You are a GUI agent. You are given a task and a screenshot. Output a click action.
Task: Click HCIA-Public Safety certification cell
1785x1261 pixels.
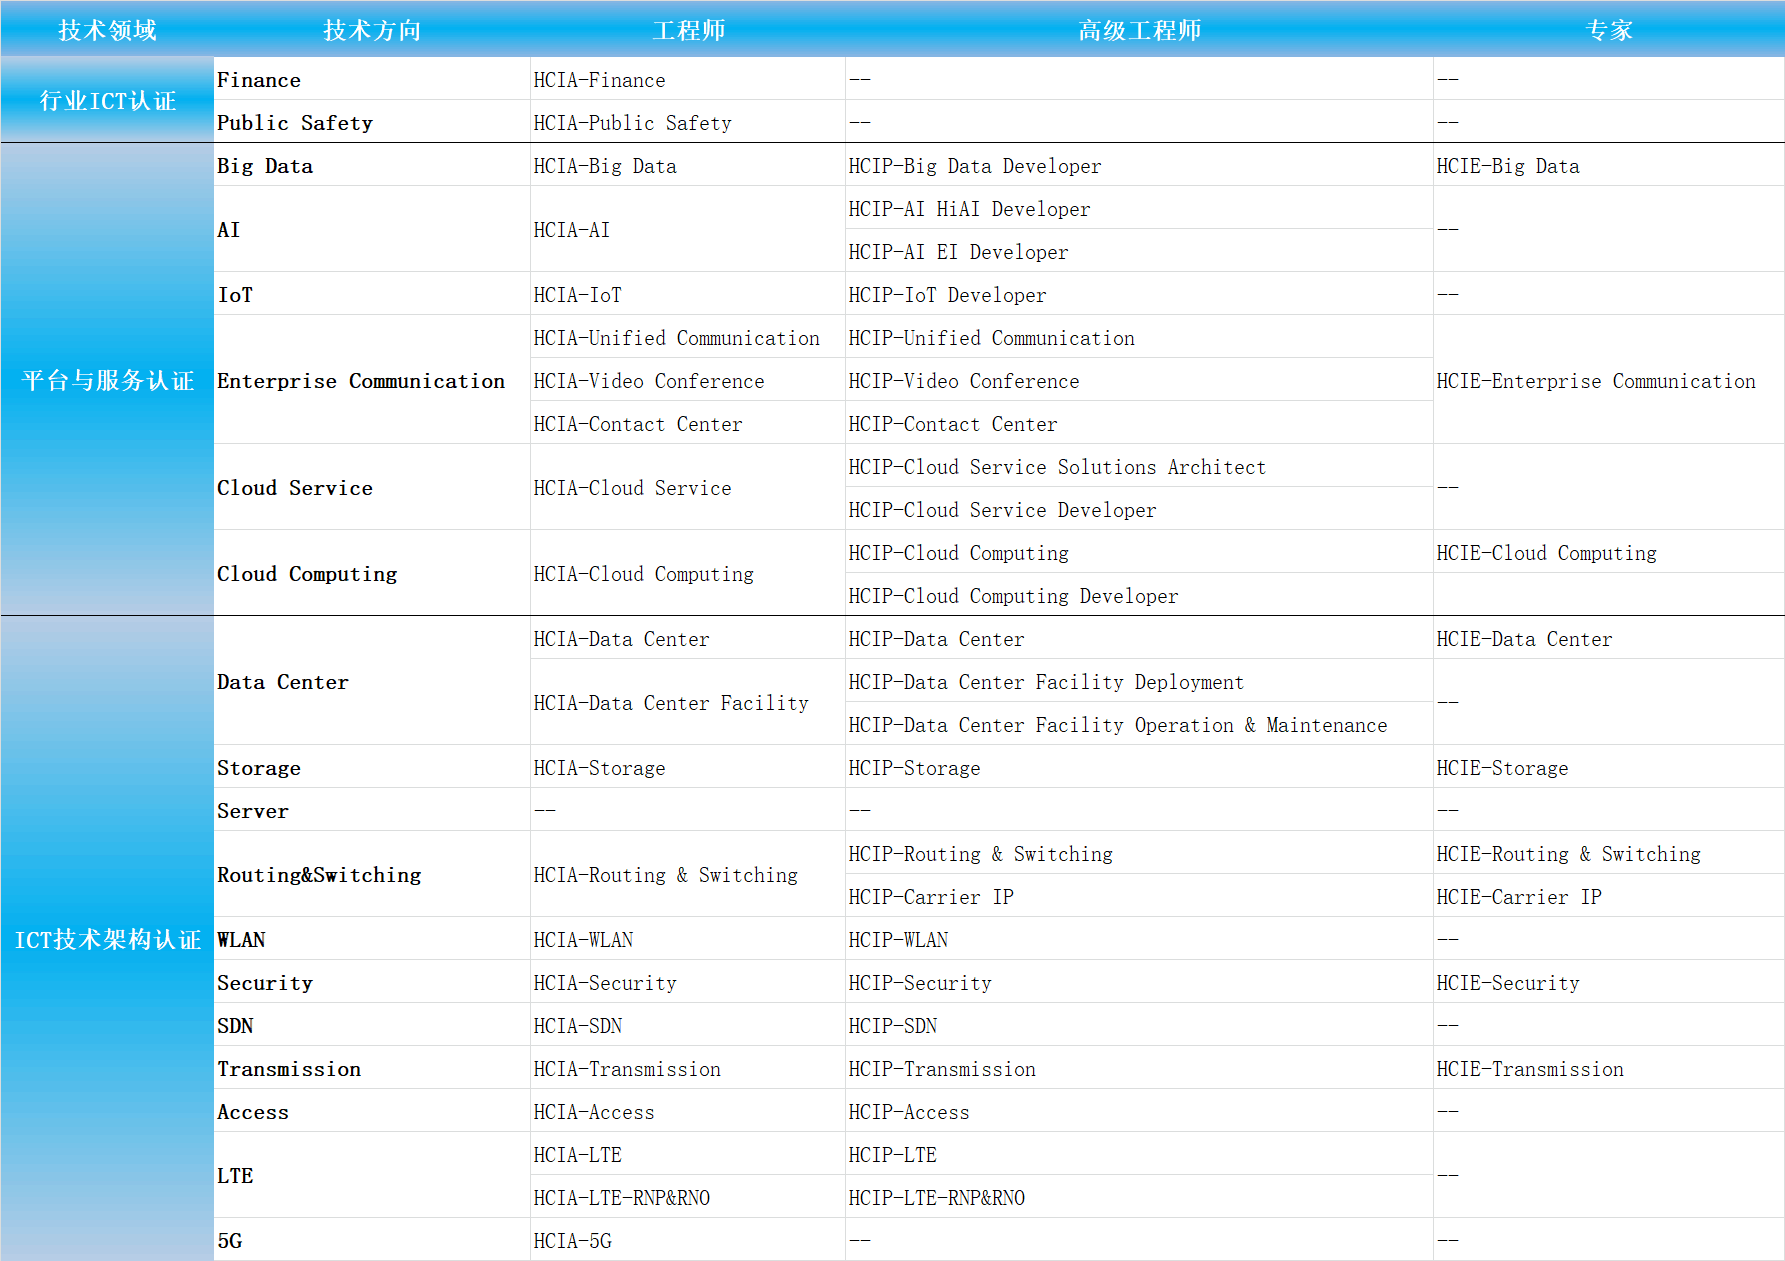pyautogui.click(x=632, y=123)
